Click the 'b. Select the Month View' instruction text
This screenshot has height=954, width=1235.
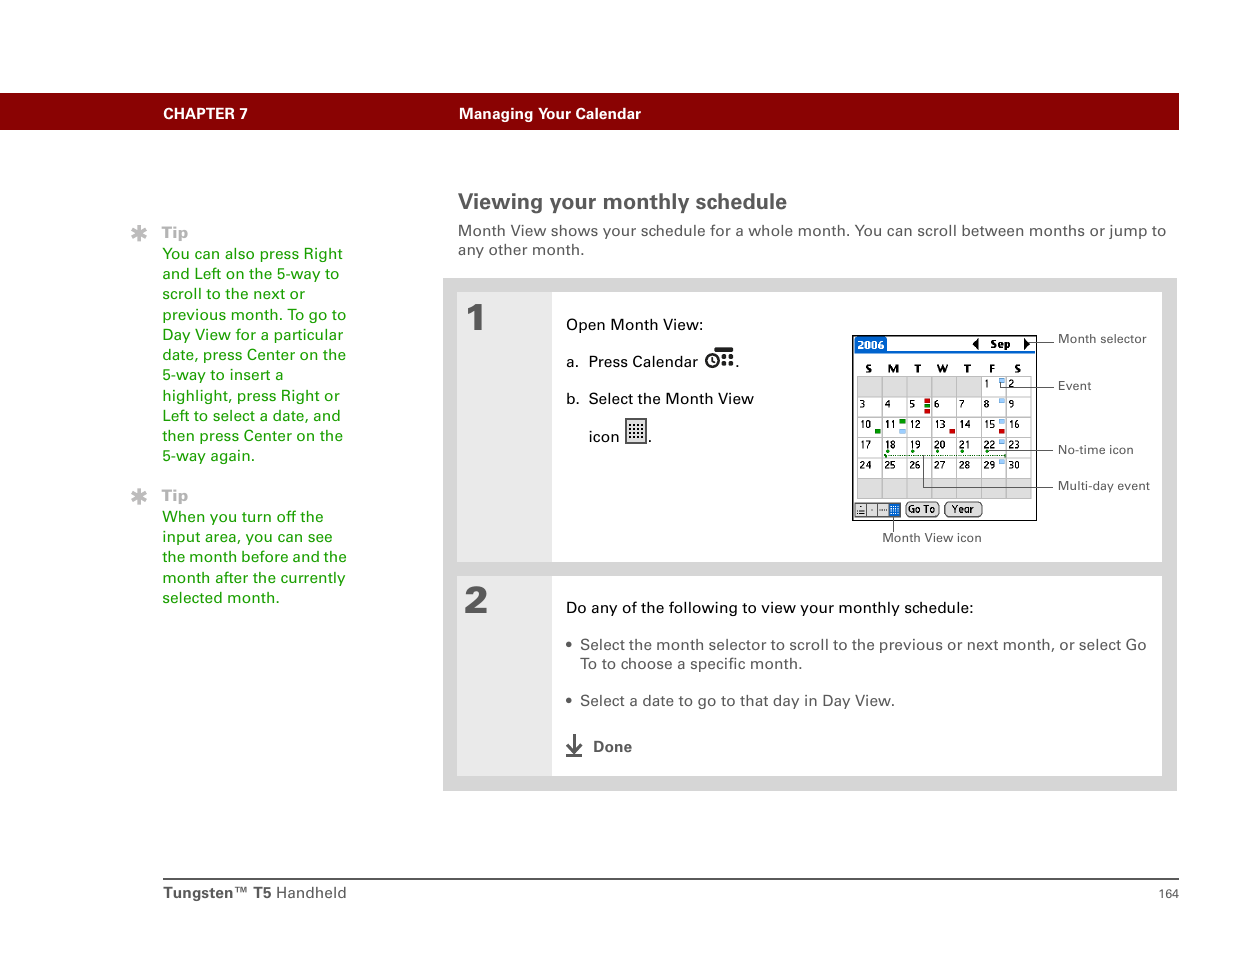pos(660,399)
